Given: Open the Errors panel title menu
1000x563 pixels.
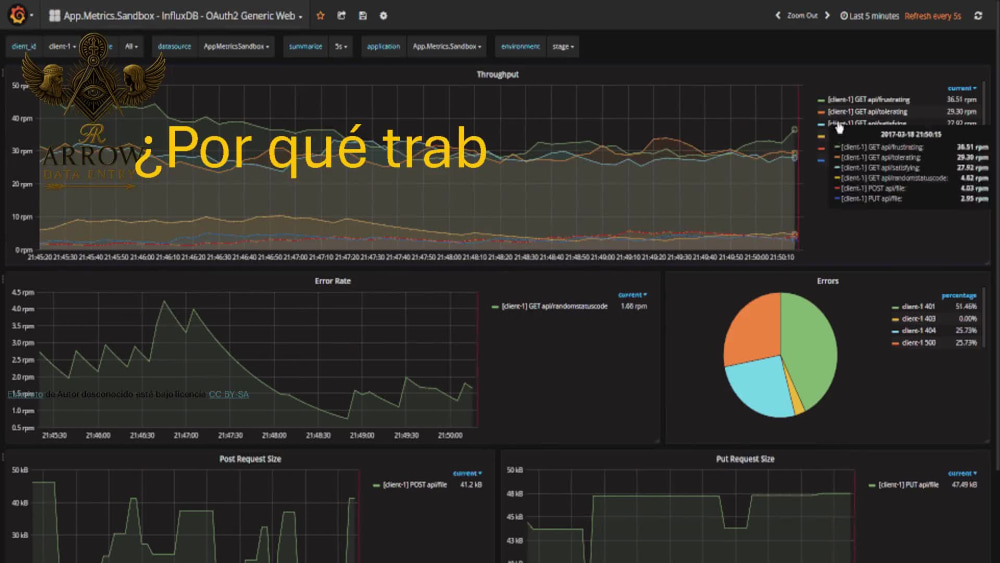Looking at the screenshot, I should click(828, 281).
